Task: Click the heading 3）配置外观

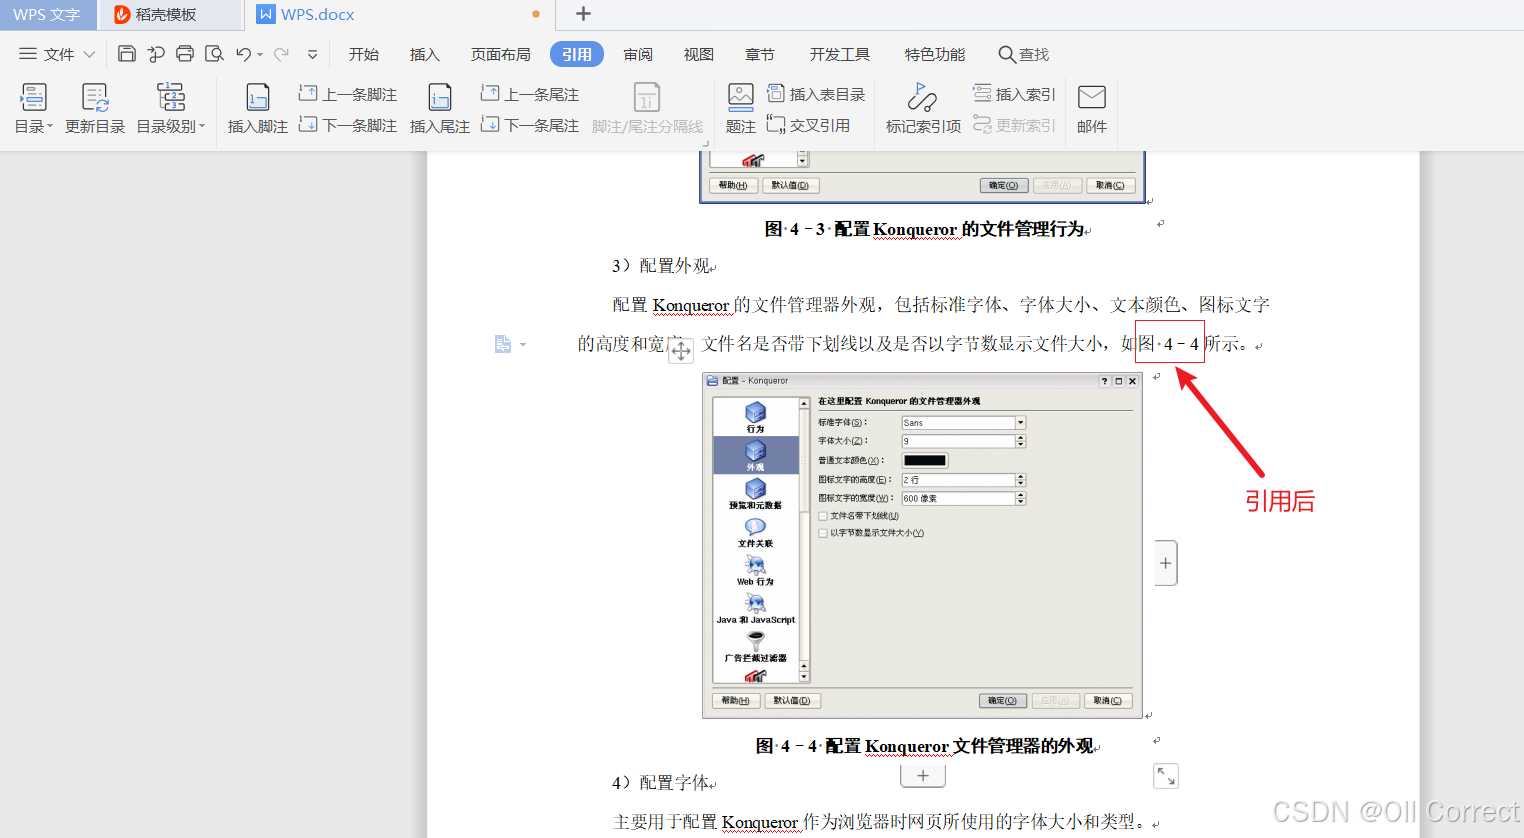Action: point(661,266)
